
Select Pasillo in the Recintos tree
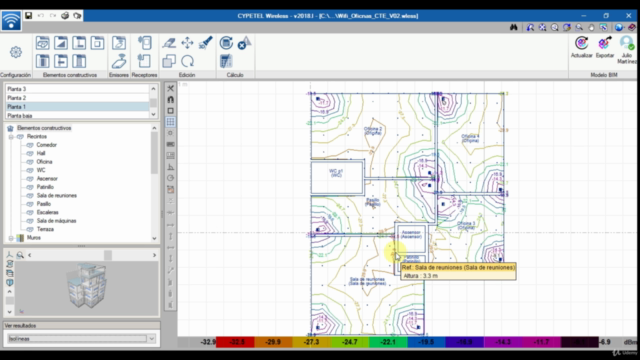pos(44,204)
